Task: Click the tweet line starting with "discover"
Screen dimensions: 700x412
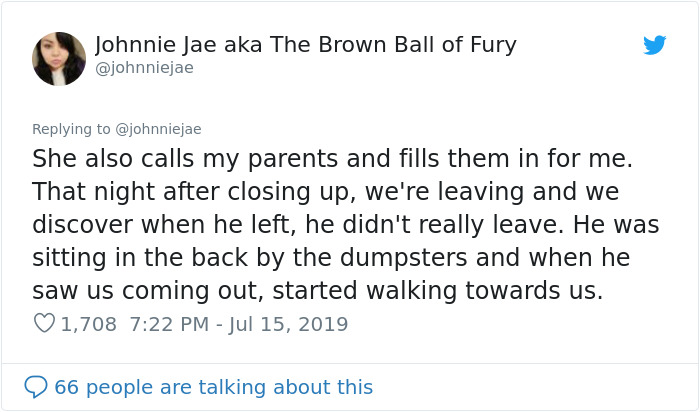Action: click(344, 224)
